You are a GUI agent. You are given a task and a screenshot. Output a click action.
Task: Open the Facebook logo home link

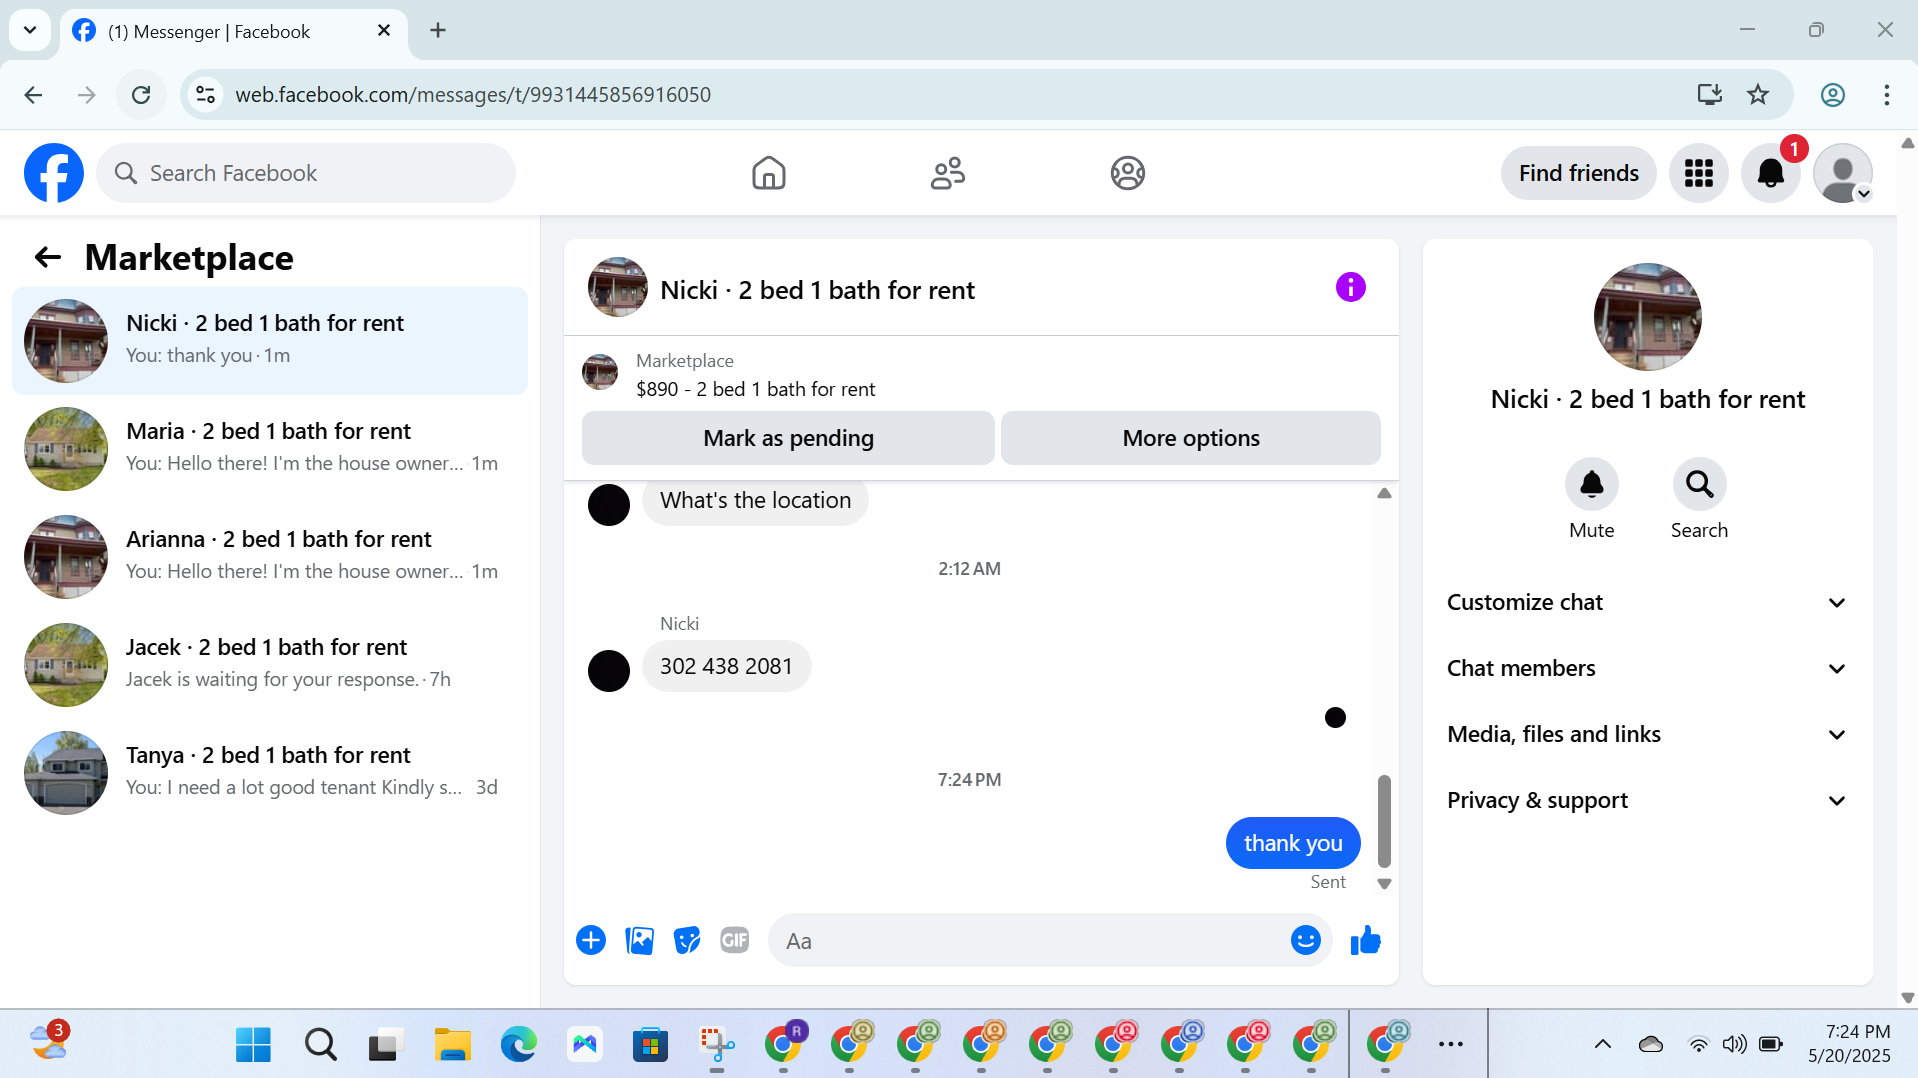[54, 173]
